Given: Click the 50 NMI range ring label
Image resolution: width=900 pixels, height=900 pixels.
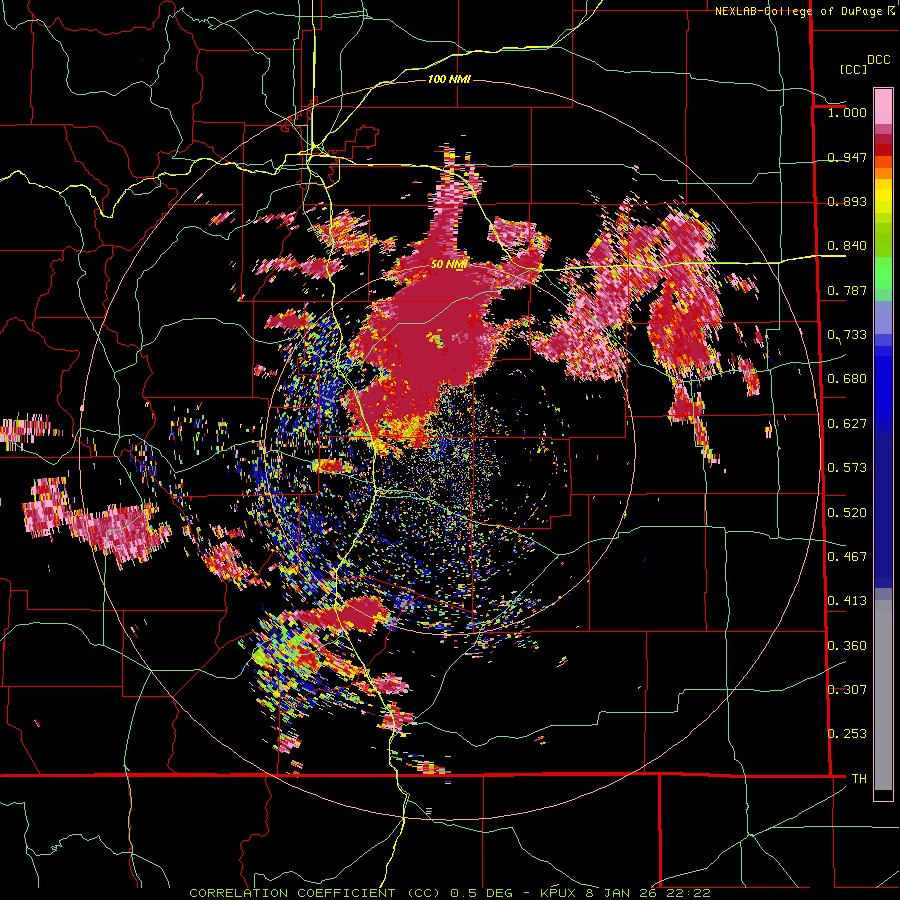Looking at the screenshot, I should tap(449, 265).
